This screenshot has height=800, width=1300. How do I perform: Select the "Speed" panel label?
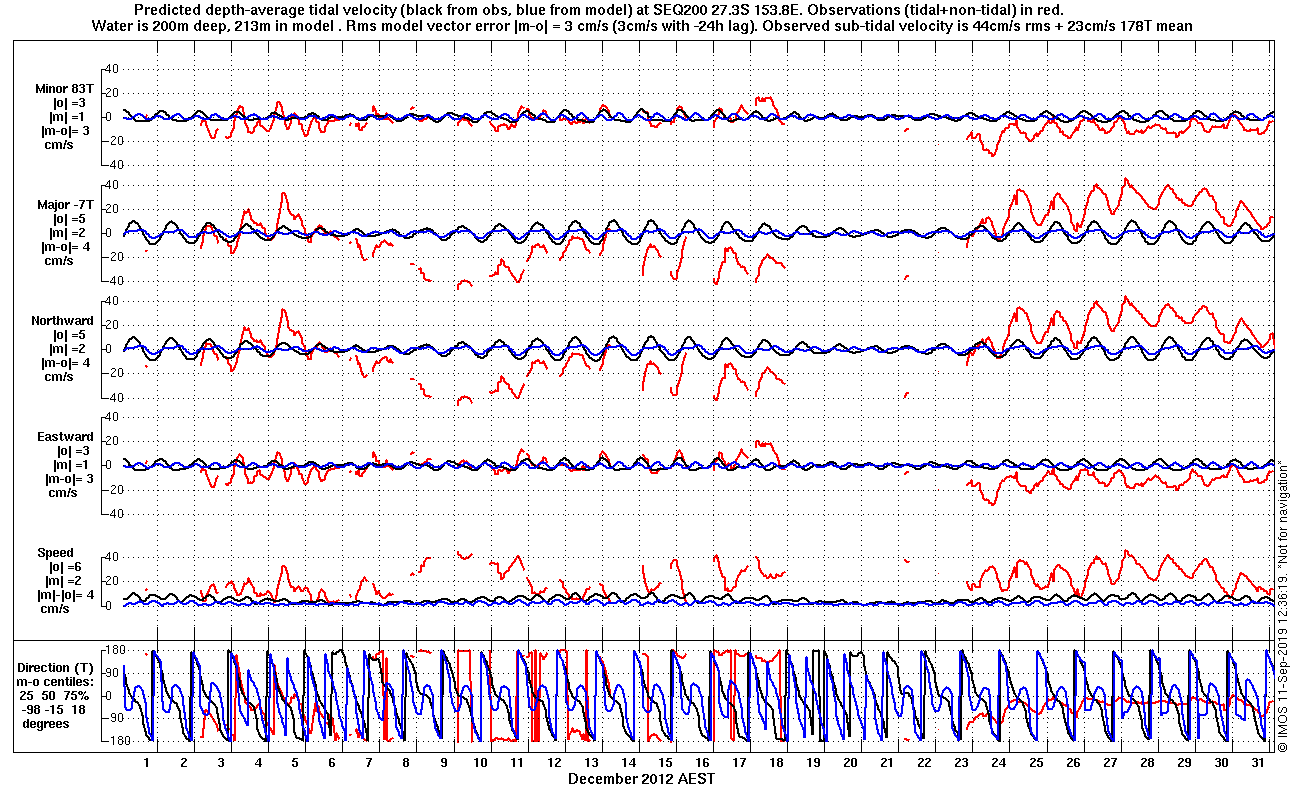[55, 553]
